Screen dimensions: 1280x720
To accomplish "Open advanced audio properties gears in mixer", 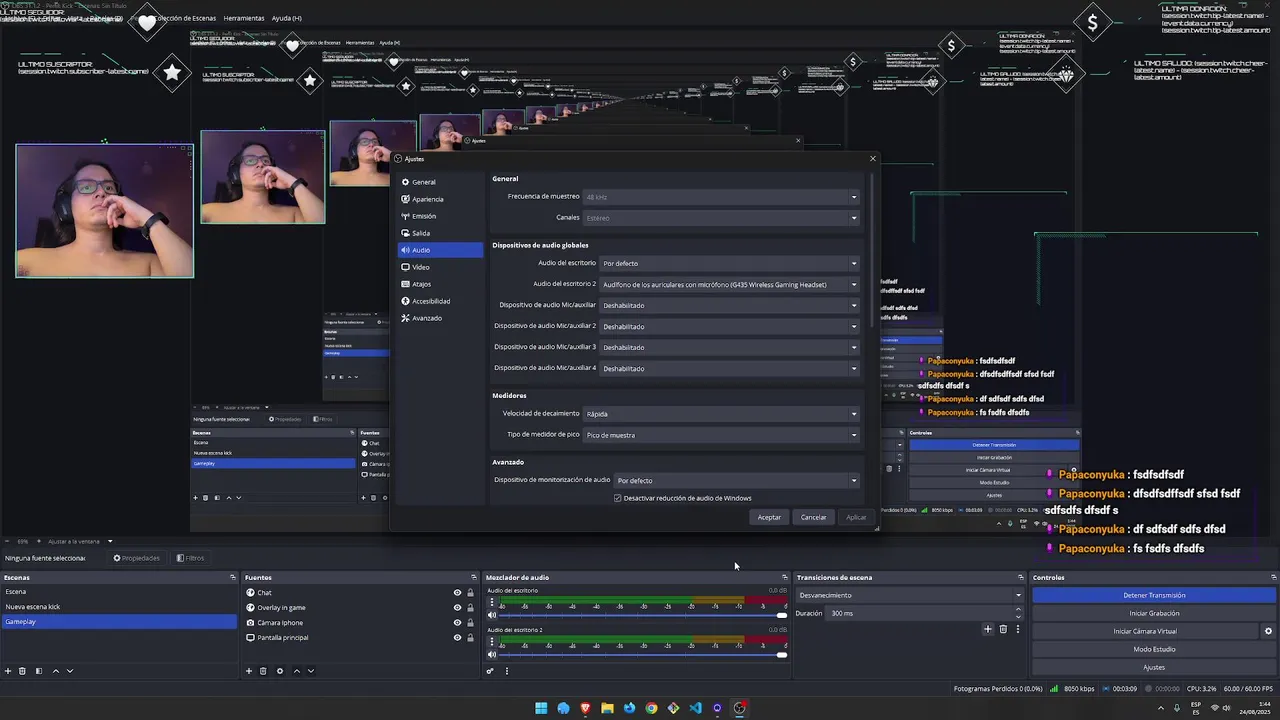I will point(490,671).
